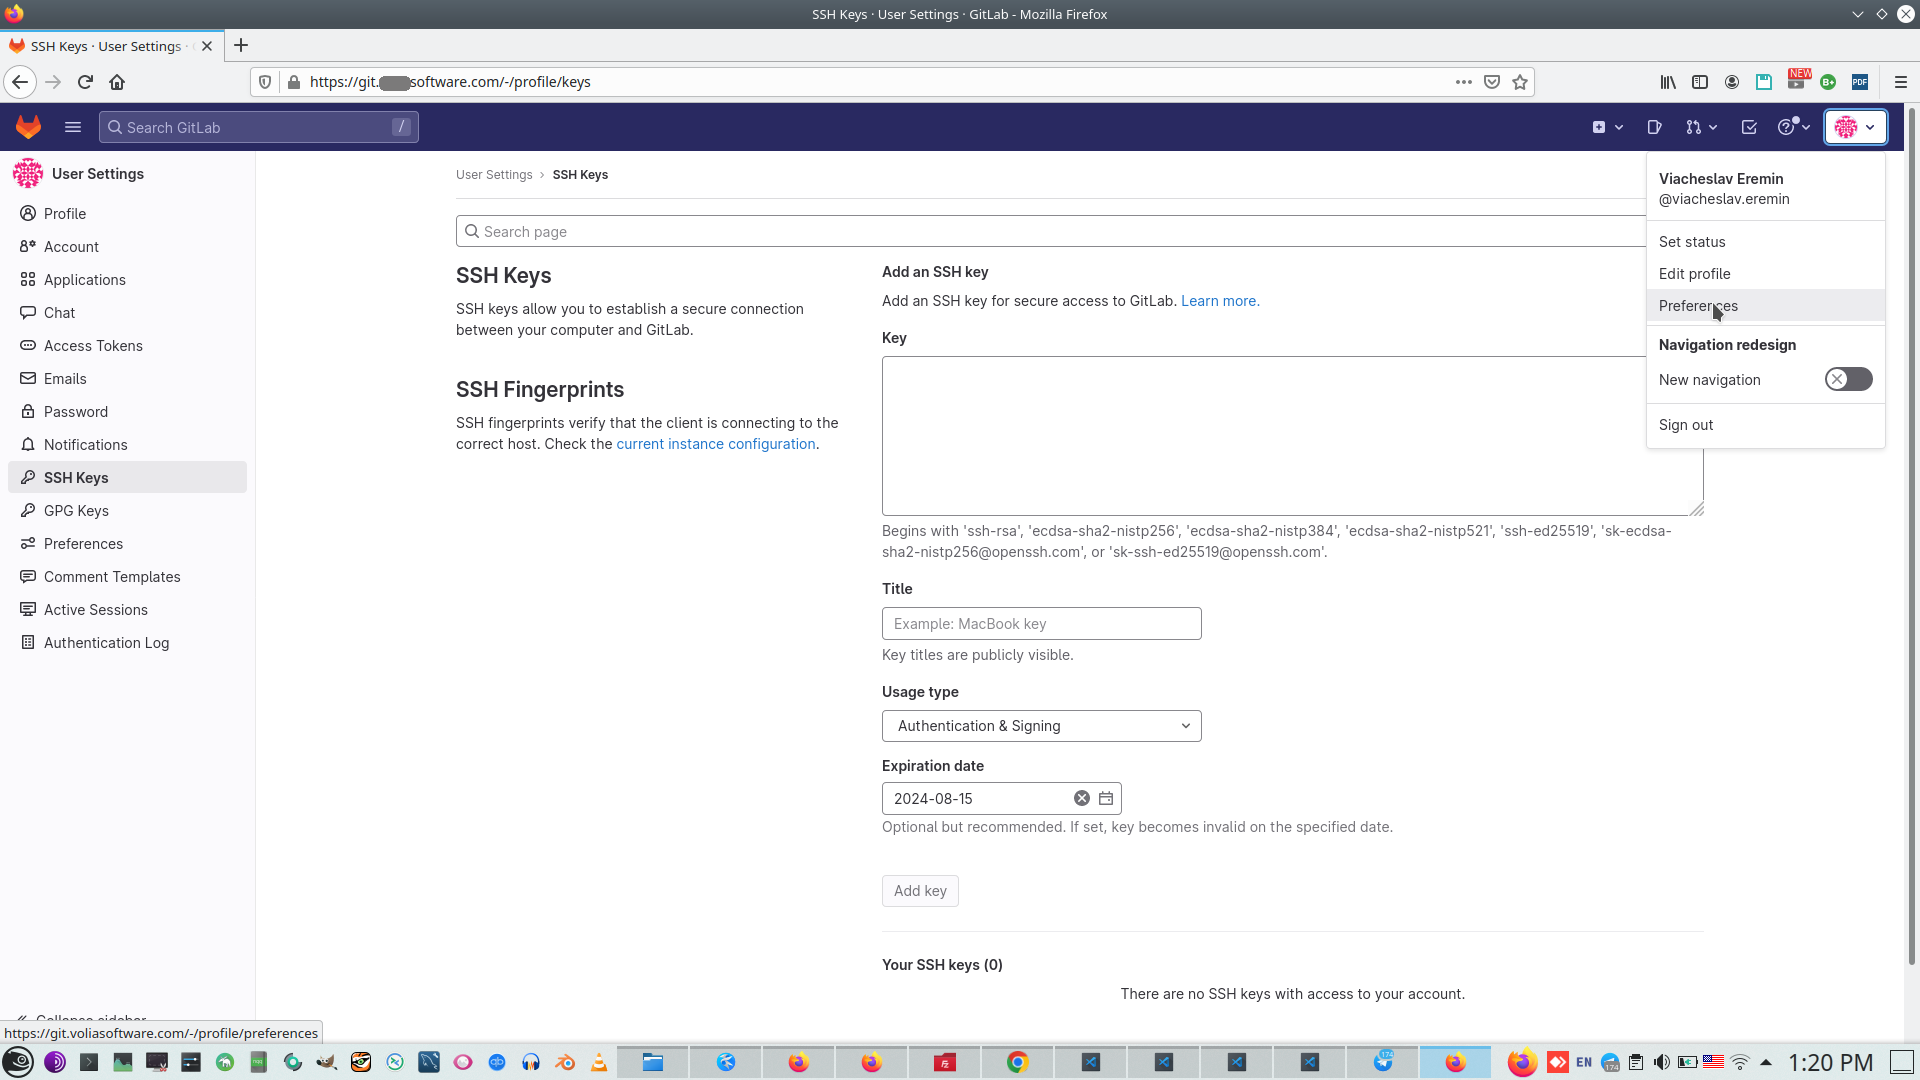The image size is (1920, 1080).
Task: Choose Sign out from user menu
Action: 1685,425
